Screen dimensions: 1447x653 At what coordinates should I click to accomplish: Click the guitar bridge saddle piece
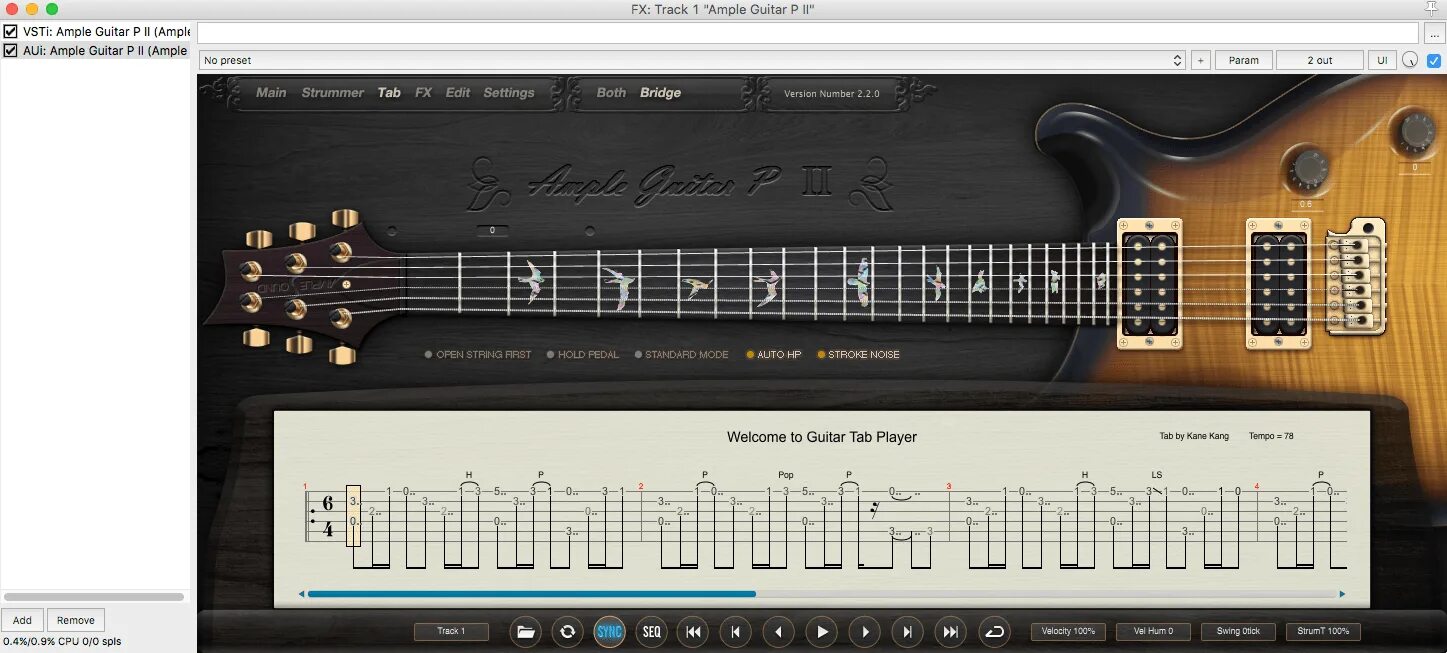pyautogui.click(x=1355, y=277)
